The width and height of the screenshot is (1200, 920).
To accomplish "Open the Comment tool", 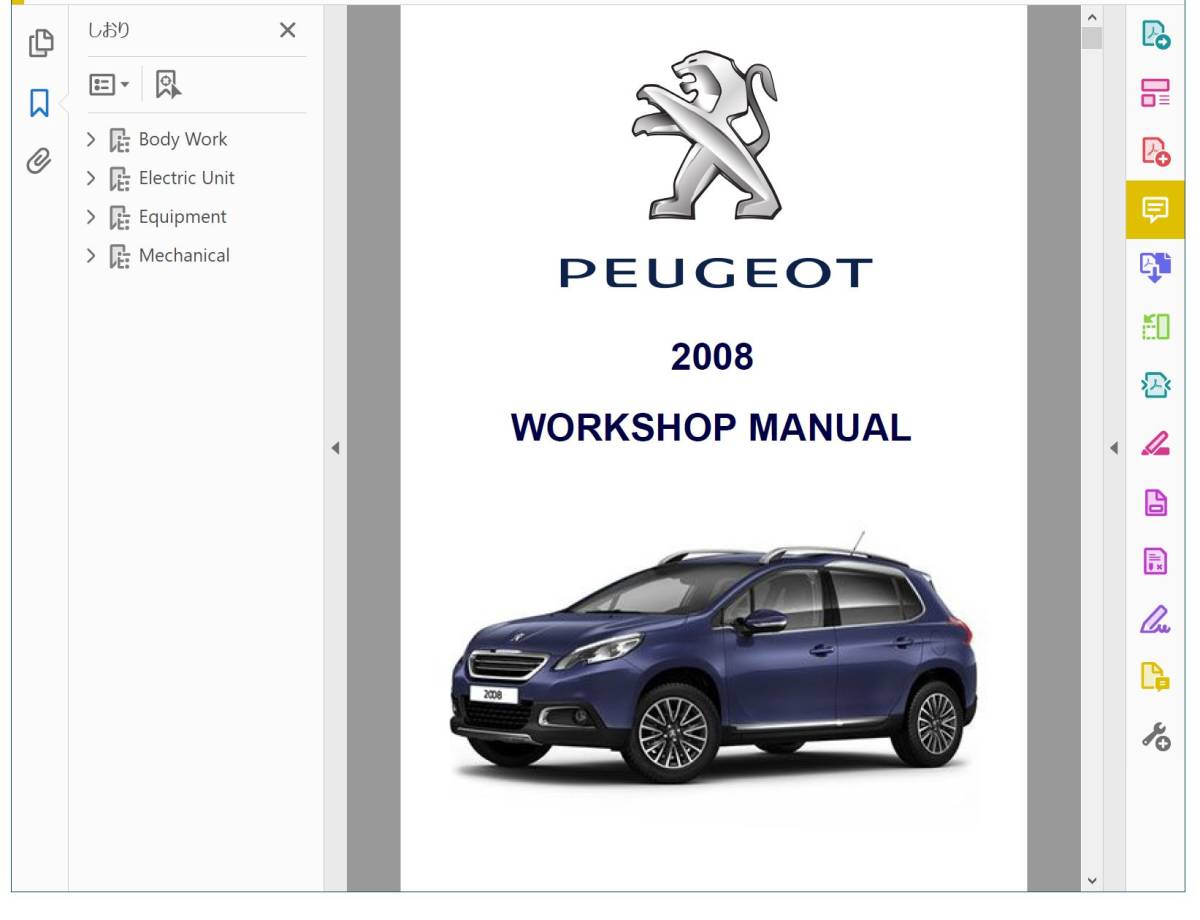I will pyautogui.click(x=1156, y=210).
